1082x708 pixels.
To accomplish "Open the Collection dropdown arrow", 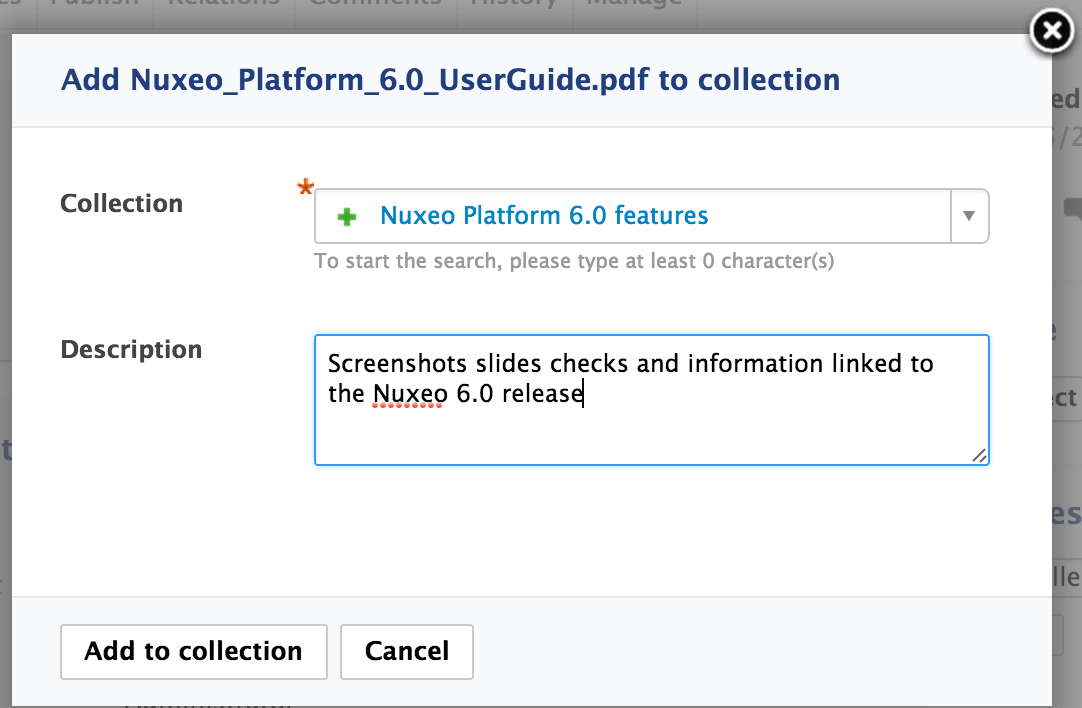I will click(x=969, y=216).
